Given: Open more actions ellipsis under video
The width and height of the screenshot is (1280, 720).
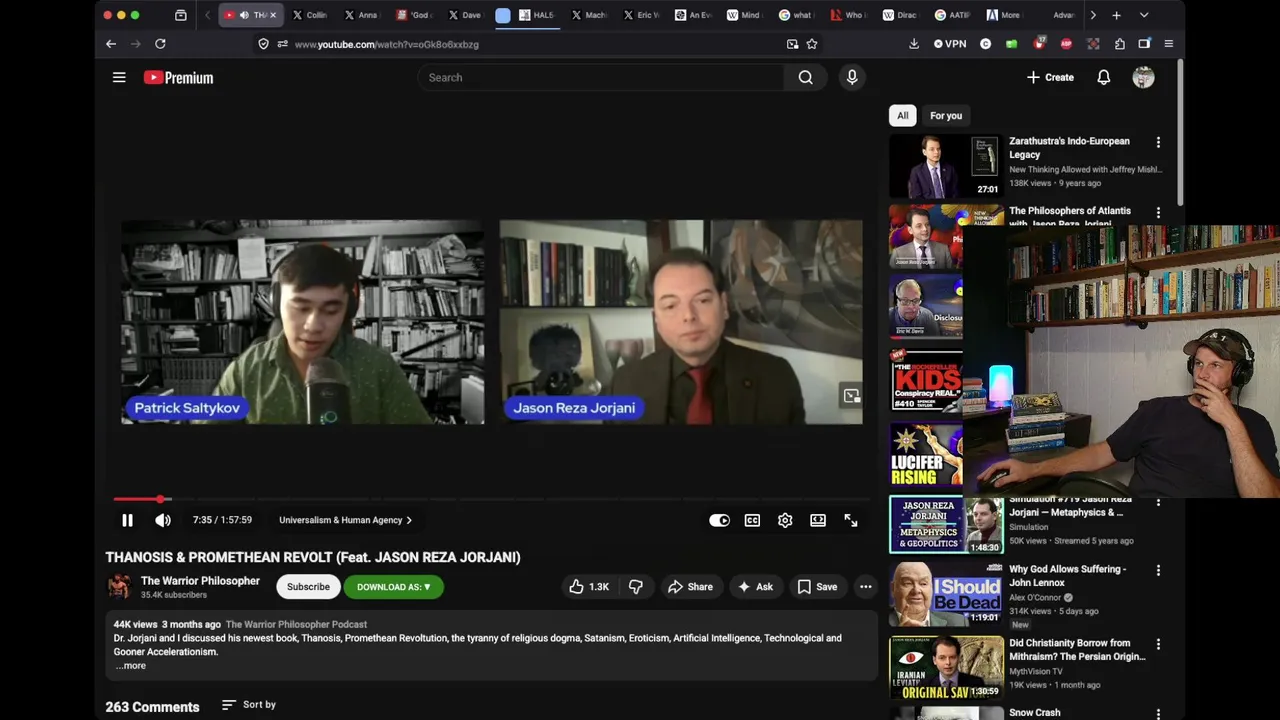Looking at the screenshot, I should point(866,587).
